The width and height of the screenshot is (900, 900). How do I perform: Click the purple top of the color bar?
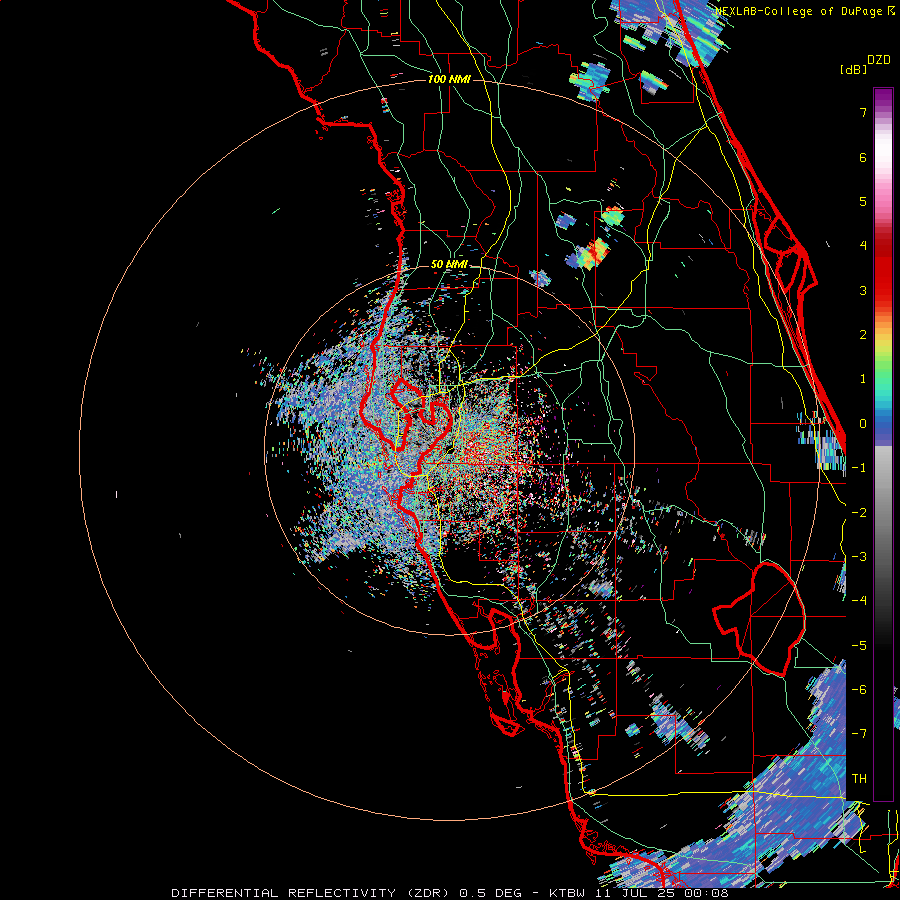(883, 98)
